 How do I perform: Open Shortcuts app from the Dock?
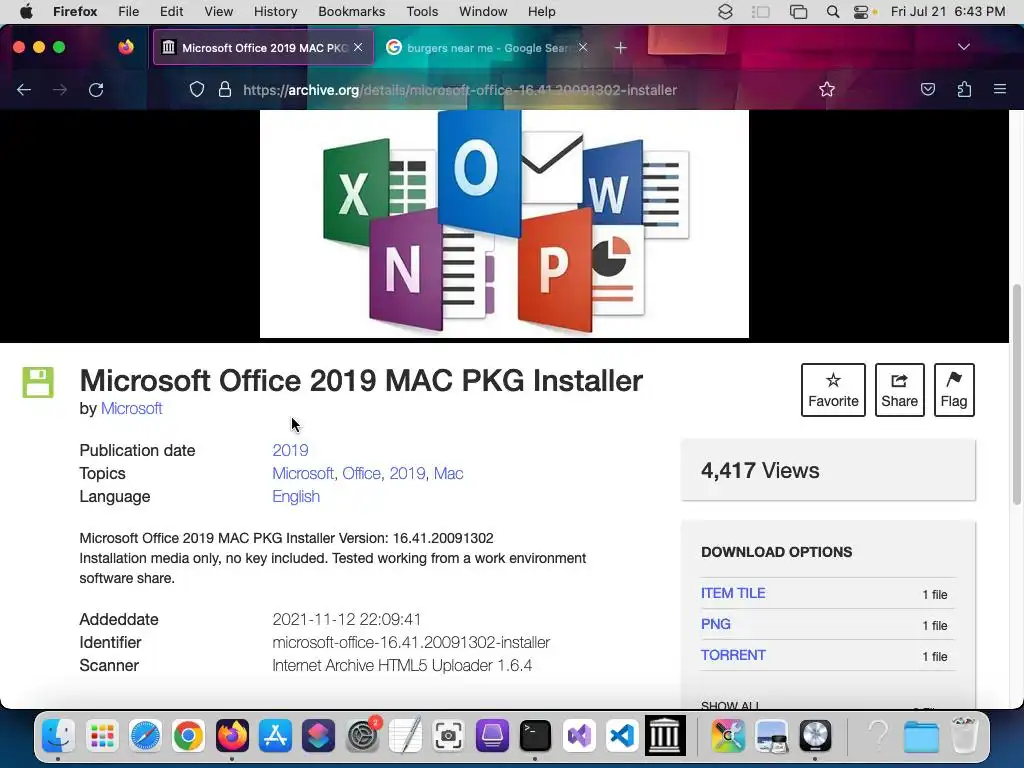click(318, 736)
